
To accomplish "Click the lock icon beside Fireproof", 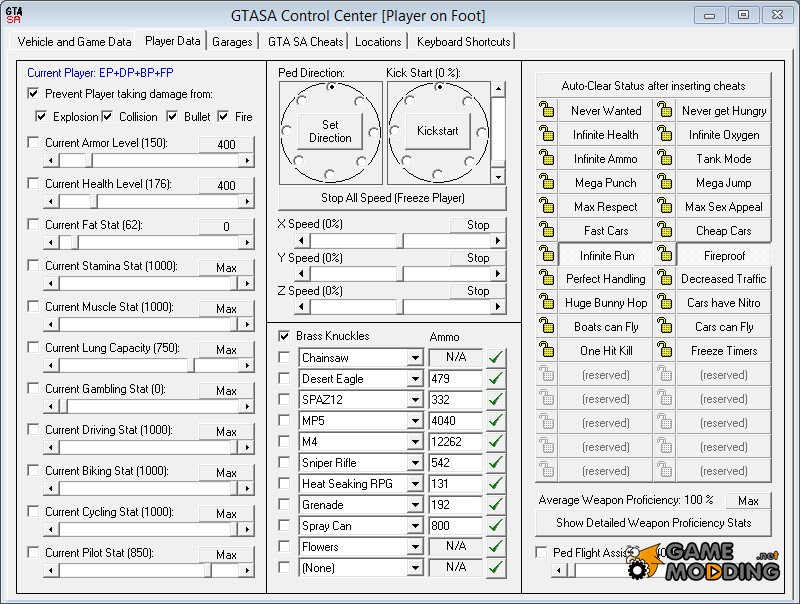I will click(664, 254).
